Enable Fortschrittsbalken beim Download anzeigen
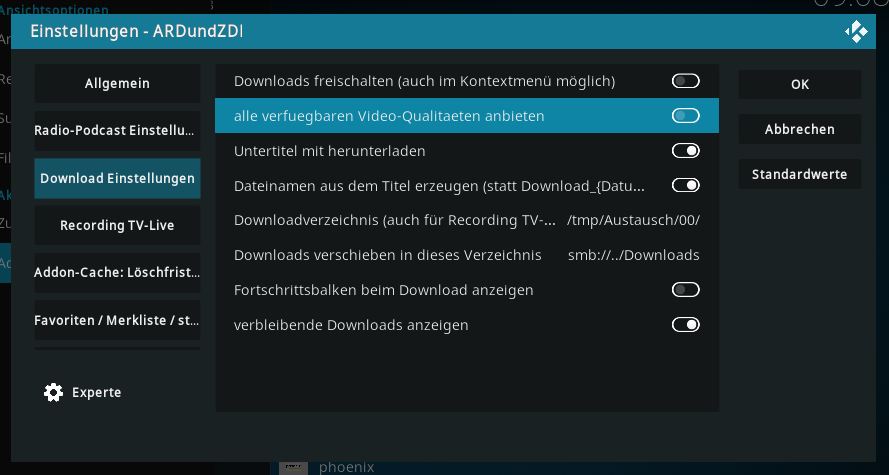889x475 pixels. [685, 290]
